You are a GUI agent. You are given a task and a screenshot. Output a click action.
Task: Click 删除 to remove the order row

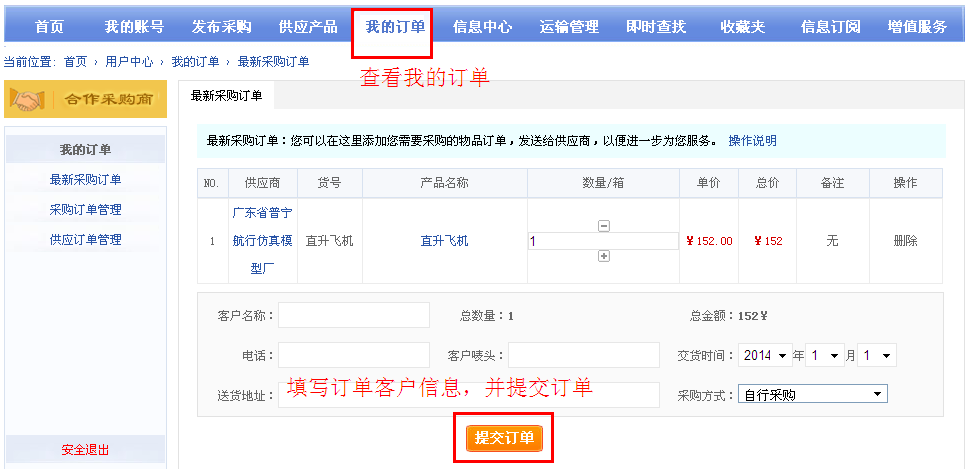tap(906, 241)
